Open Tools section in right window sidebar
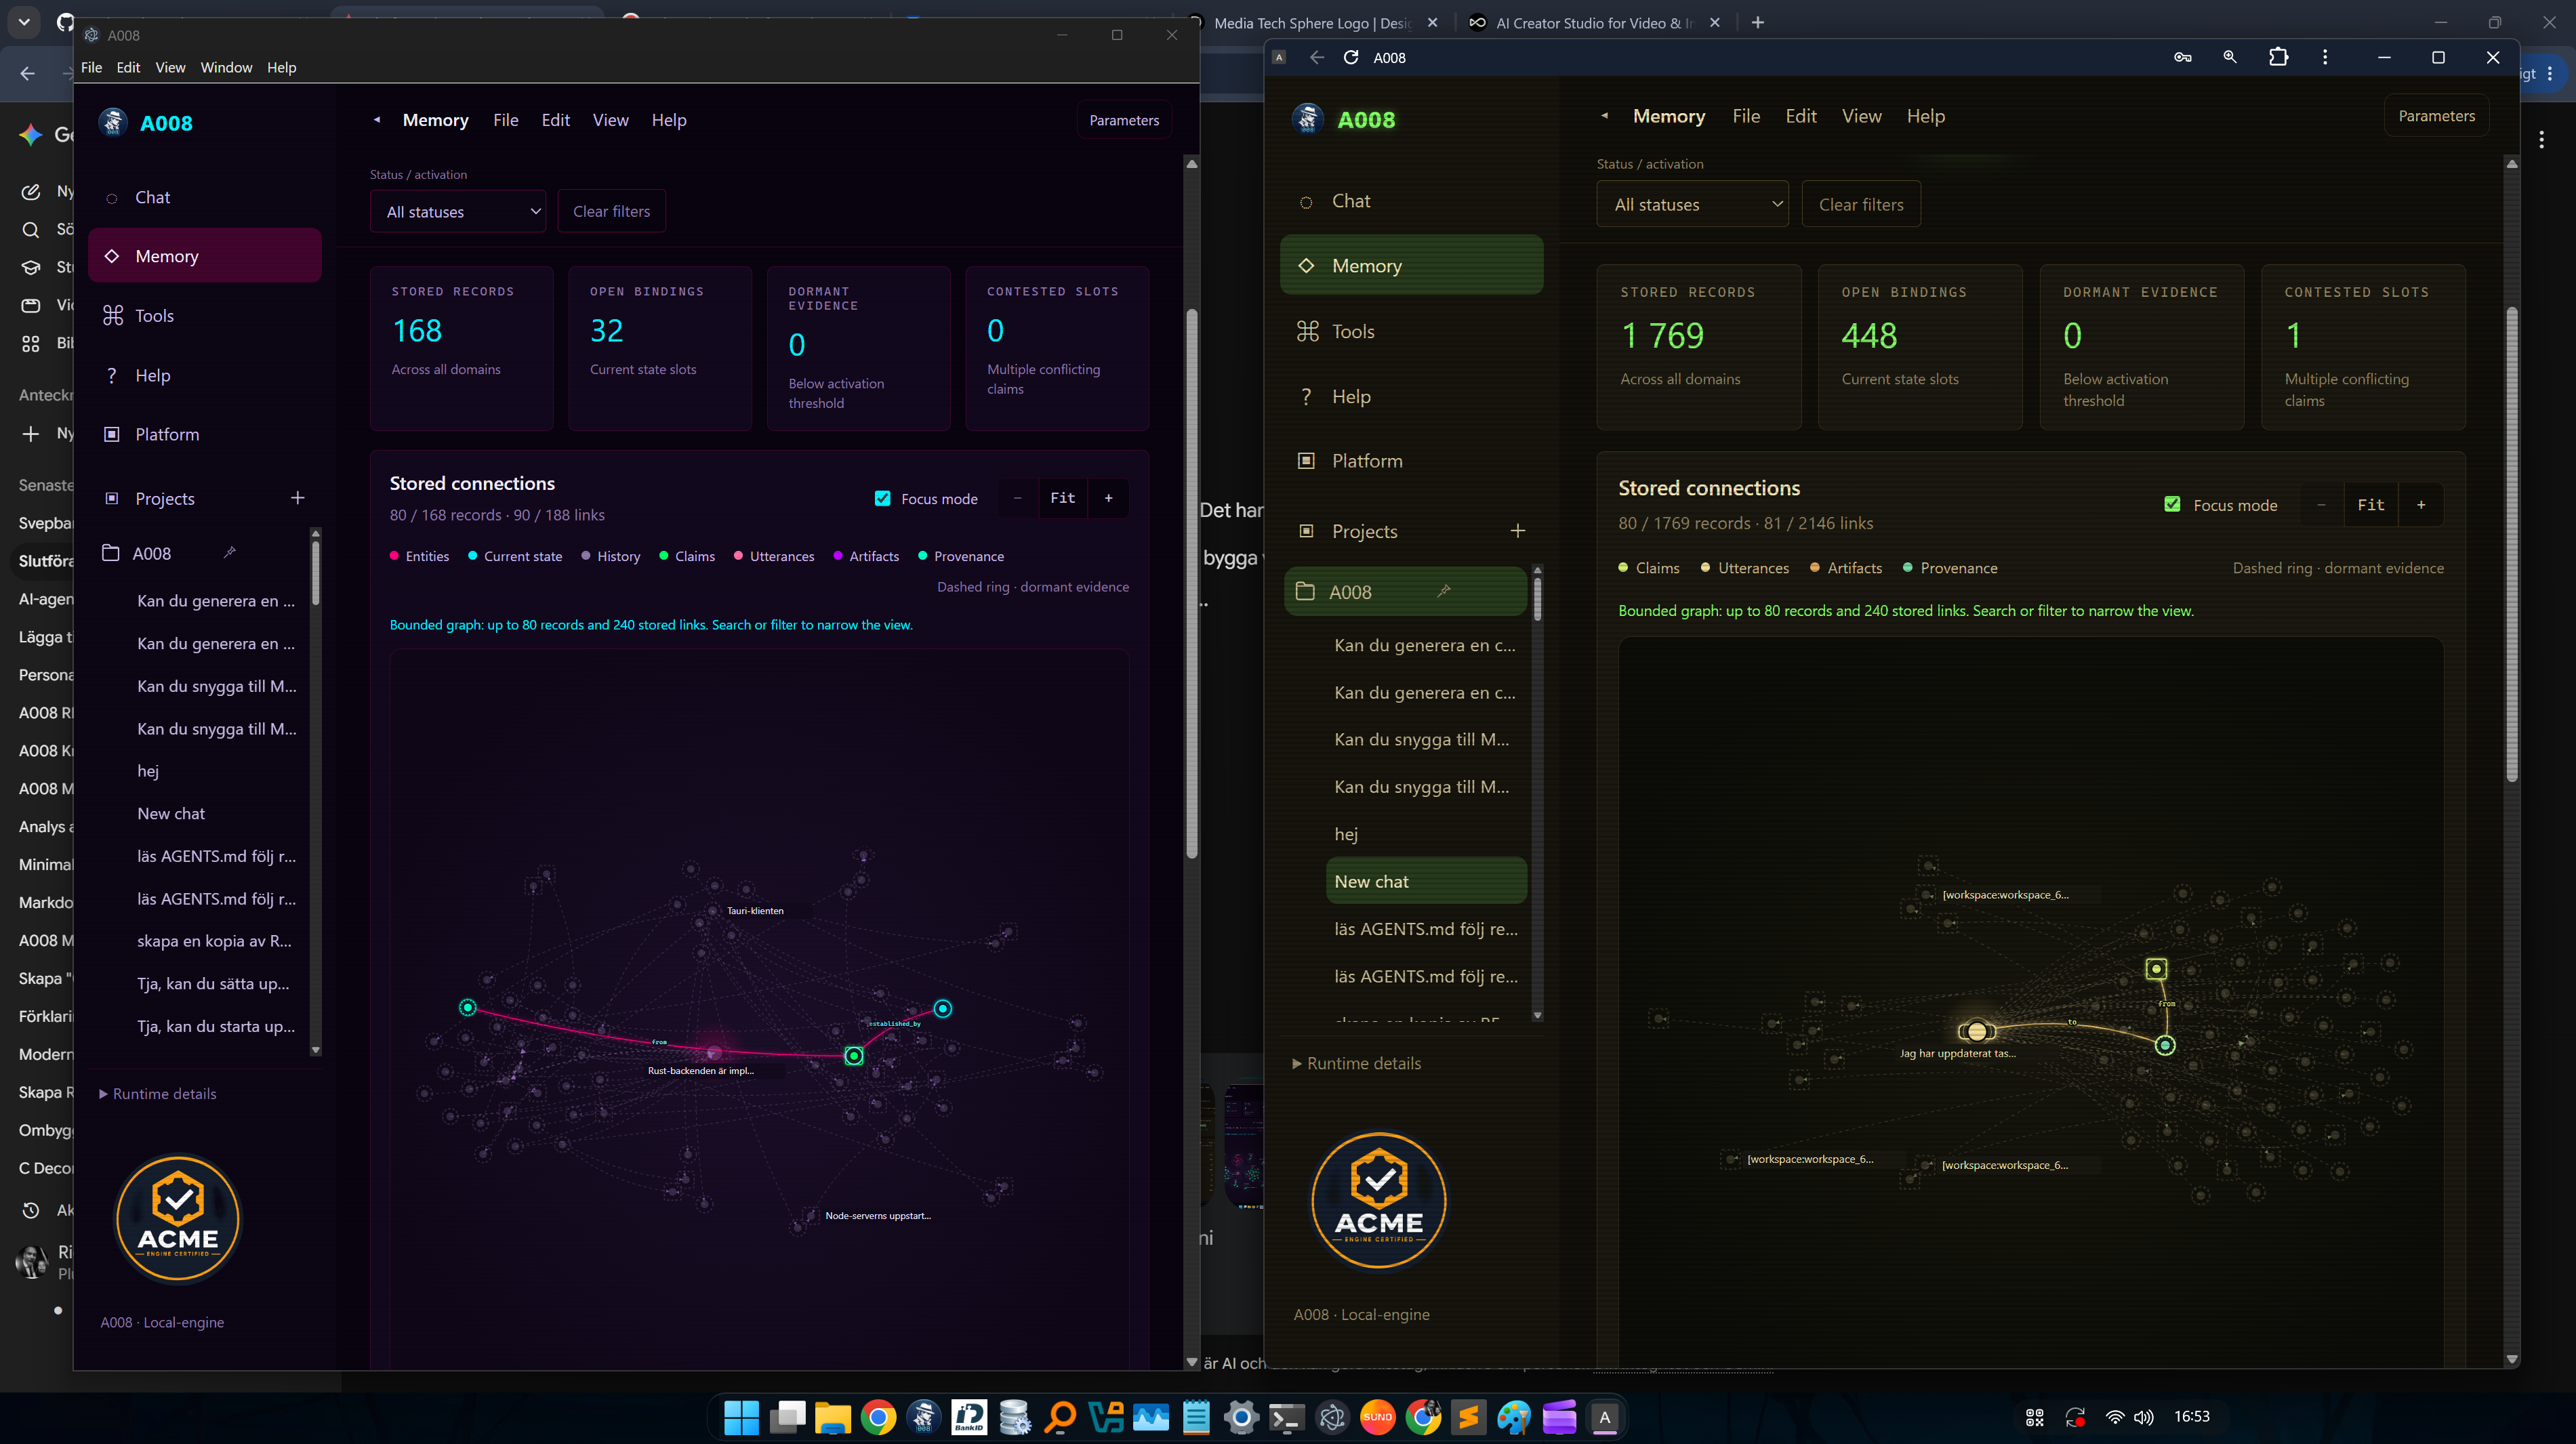 1411,331
